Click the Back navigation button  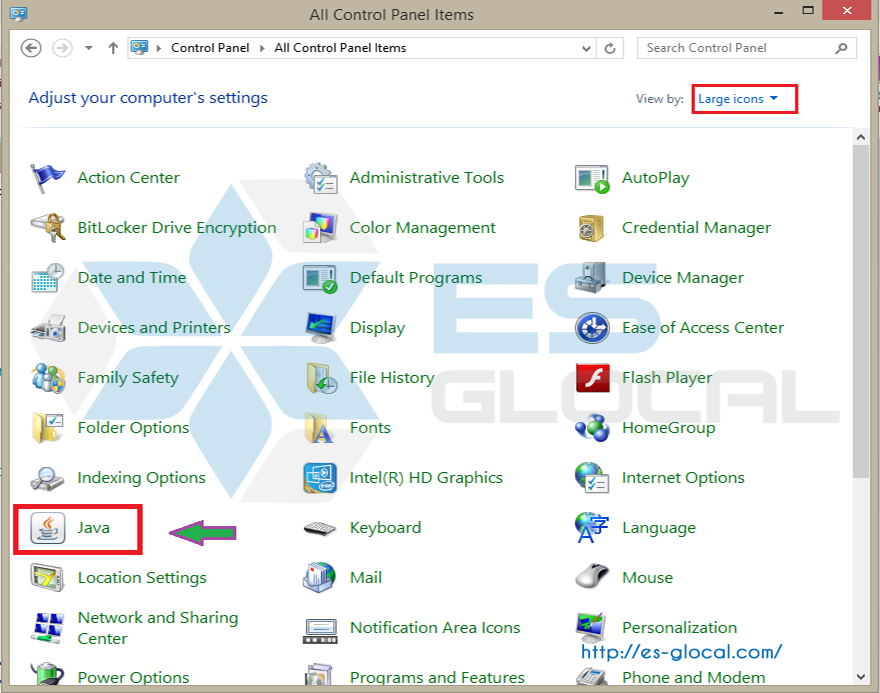point(31,48)
